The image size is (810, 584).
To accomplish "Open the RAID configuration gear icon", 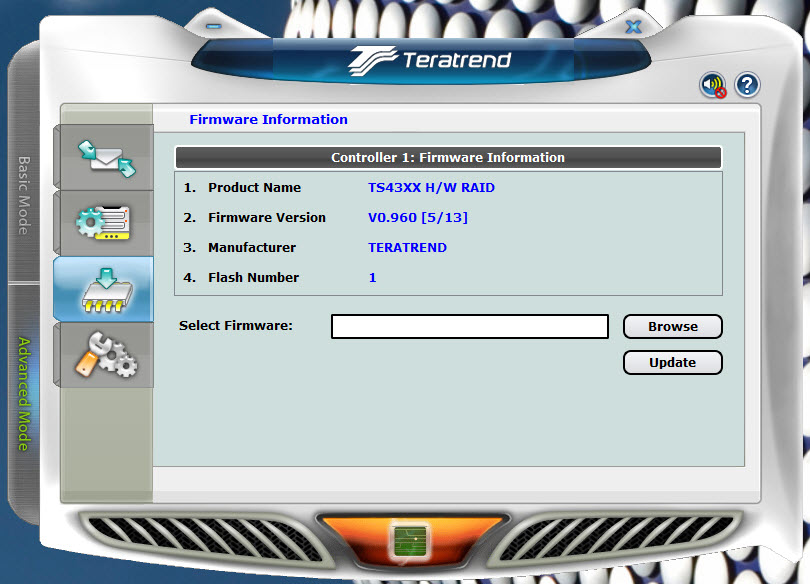I will [103, 223].
